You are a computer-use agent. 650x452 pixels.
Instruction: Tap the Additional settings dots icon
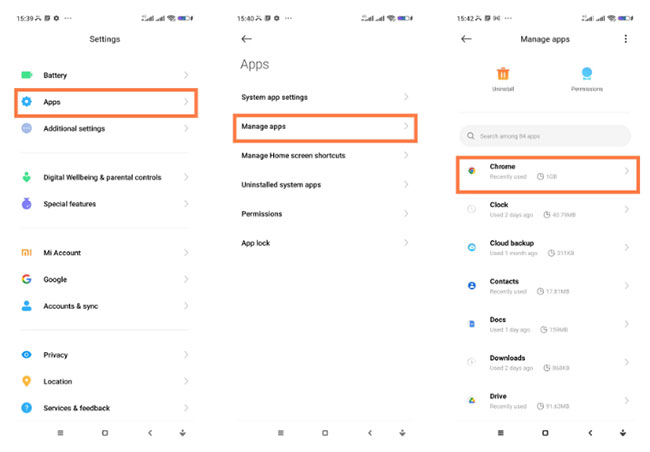pos(27,128)
